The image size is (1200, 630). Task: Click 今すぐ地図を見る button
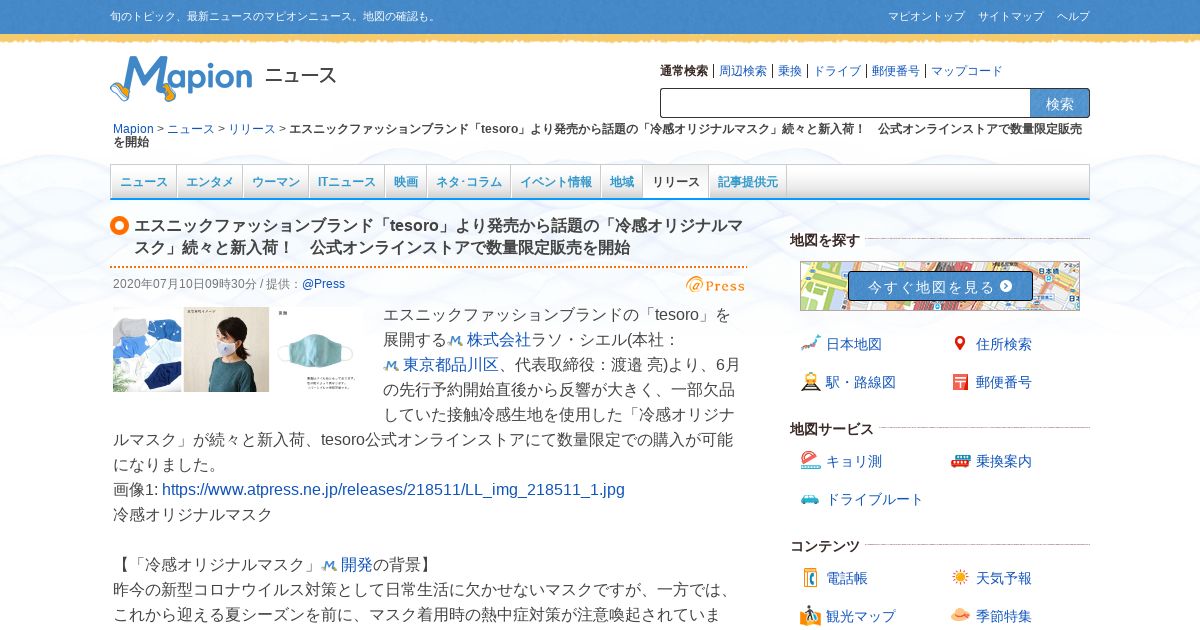(x=940, y=286)
